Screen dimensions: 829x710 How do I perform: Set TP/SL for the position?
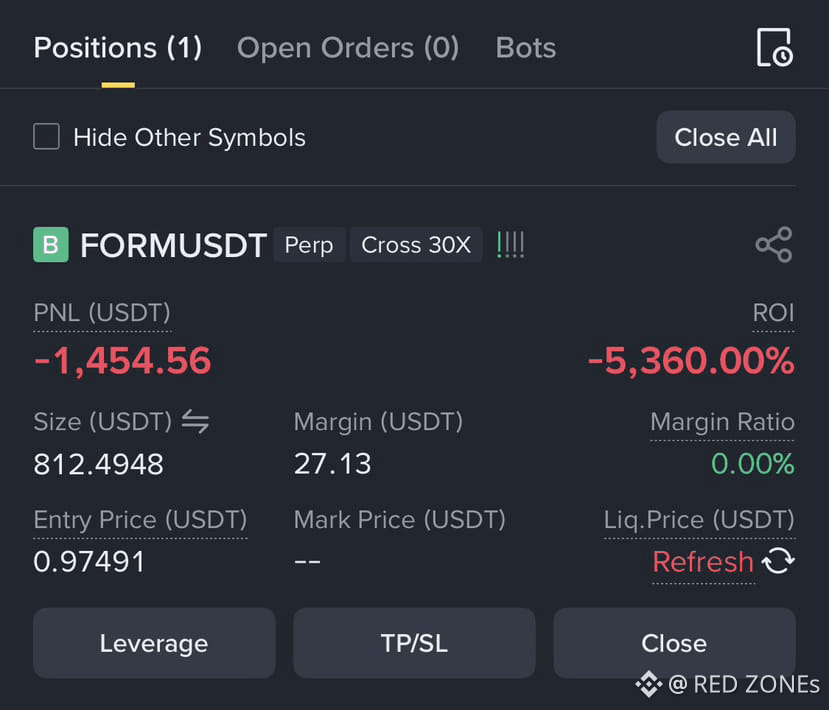coord(414,643)
